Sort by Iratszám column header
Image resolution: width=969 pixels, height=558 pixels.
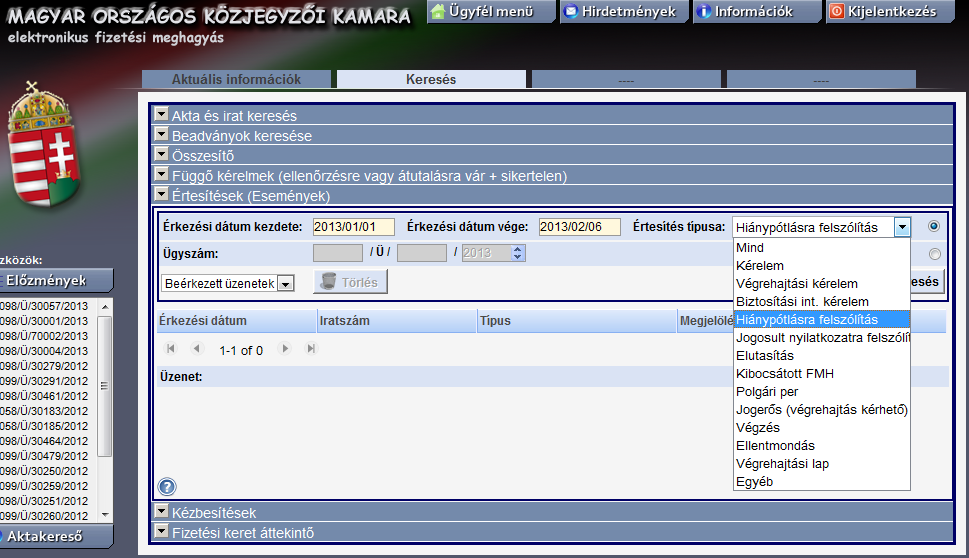(397, 321)
